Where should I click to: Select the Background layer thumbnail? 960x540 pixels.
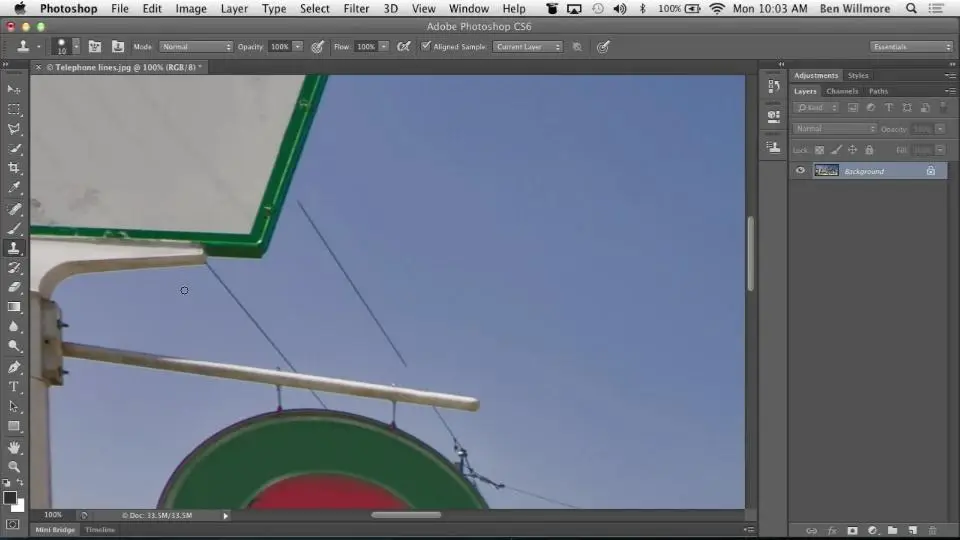(826, 171)
